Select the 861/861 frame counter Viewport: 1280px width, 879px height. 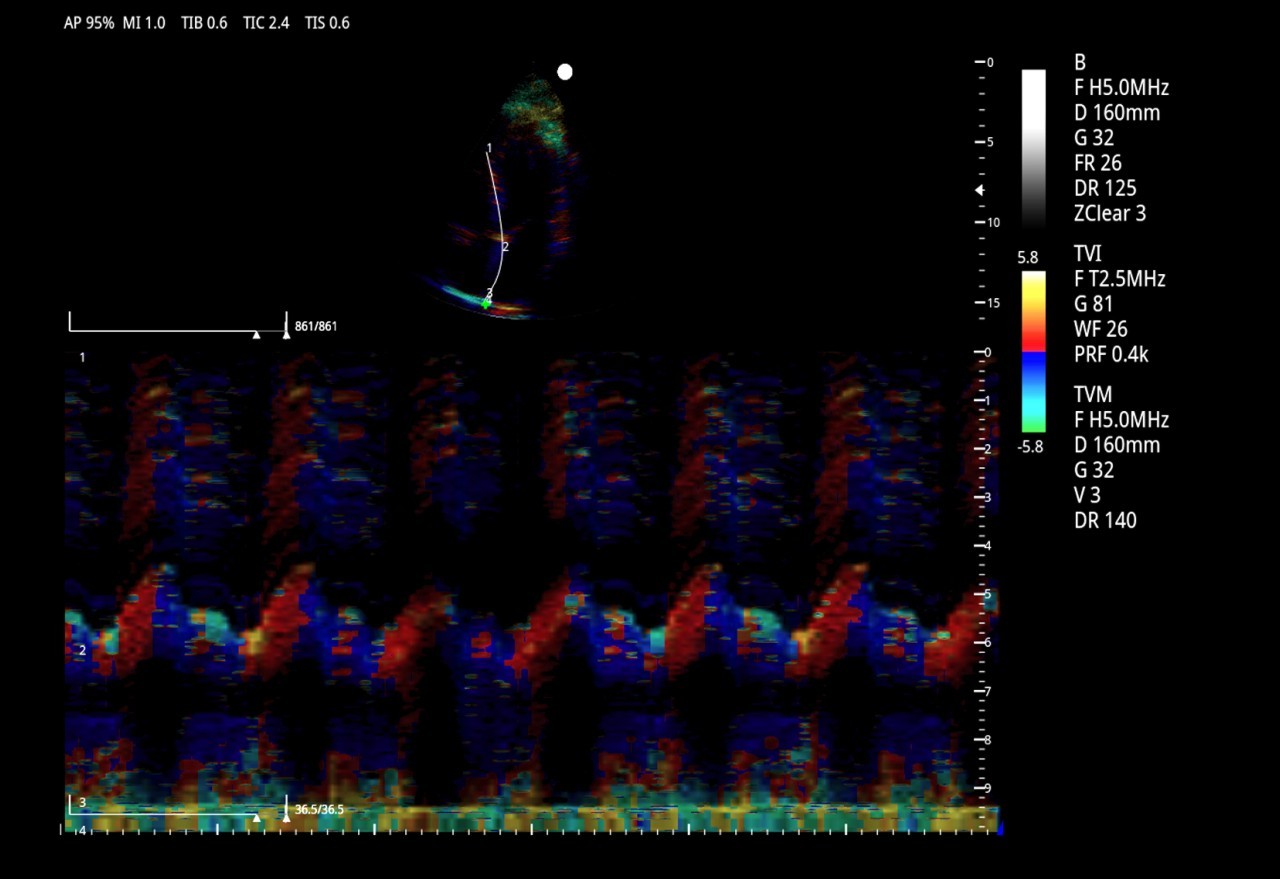[x=316, y=326]
